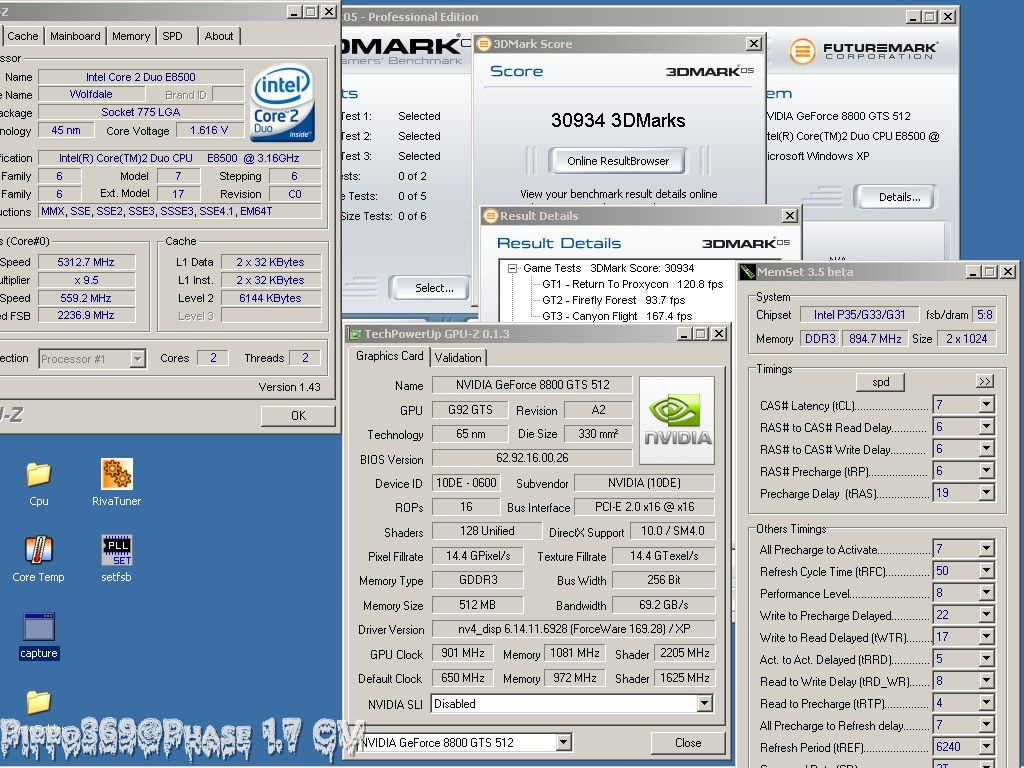Screen dimensions: 1024x768
Task: Open the Refresh Period (tREF) dropdown
Action: pyautogui.click(x=986, y=747)
